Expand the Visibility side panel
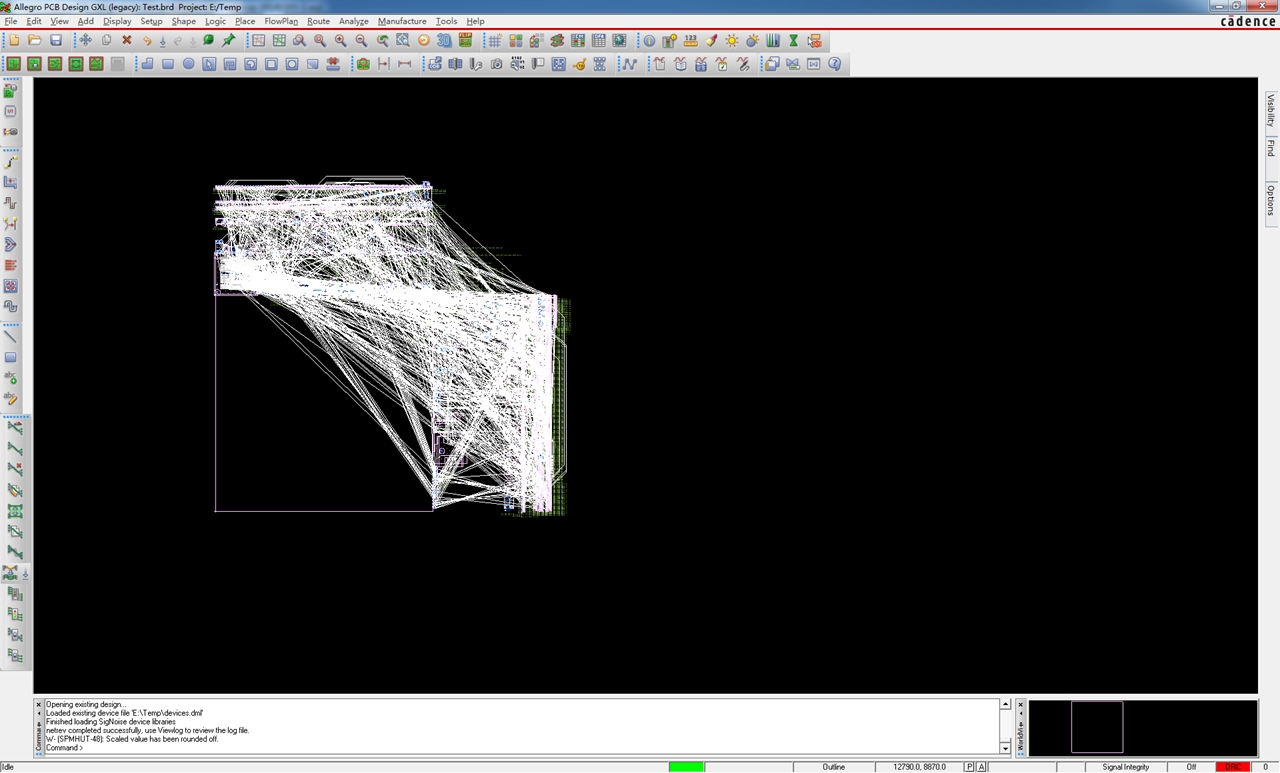This screenshot has height=773, width=1280. [1271, 110]
